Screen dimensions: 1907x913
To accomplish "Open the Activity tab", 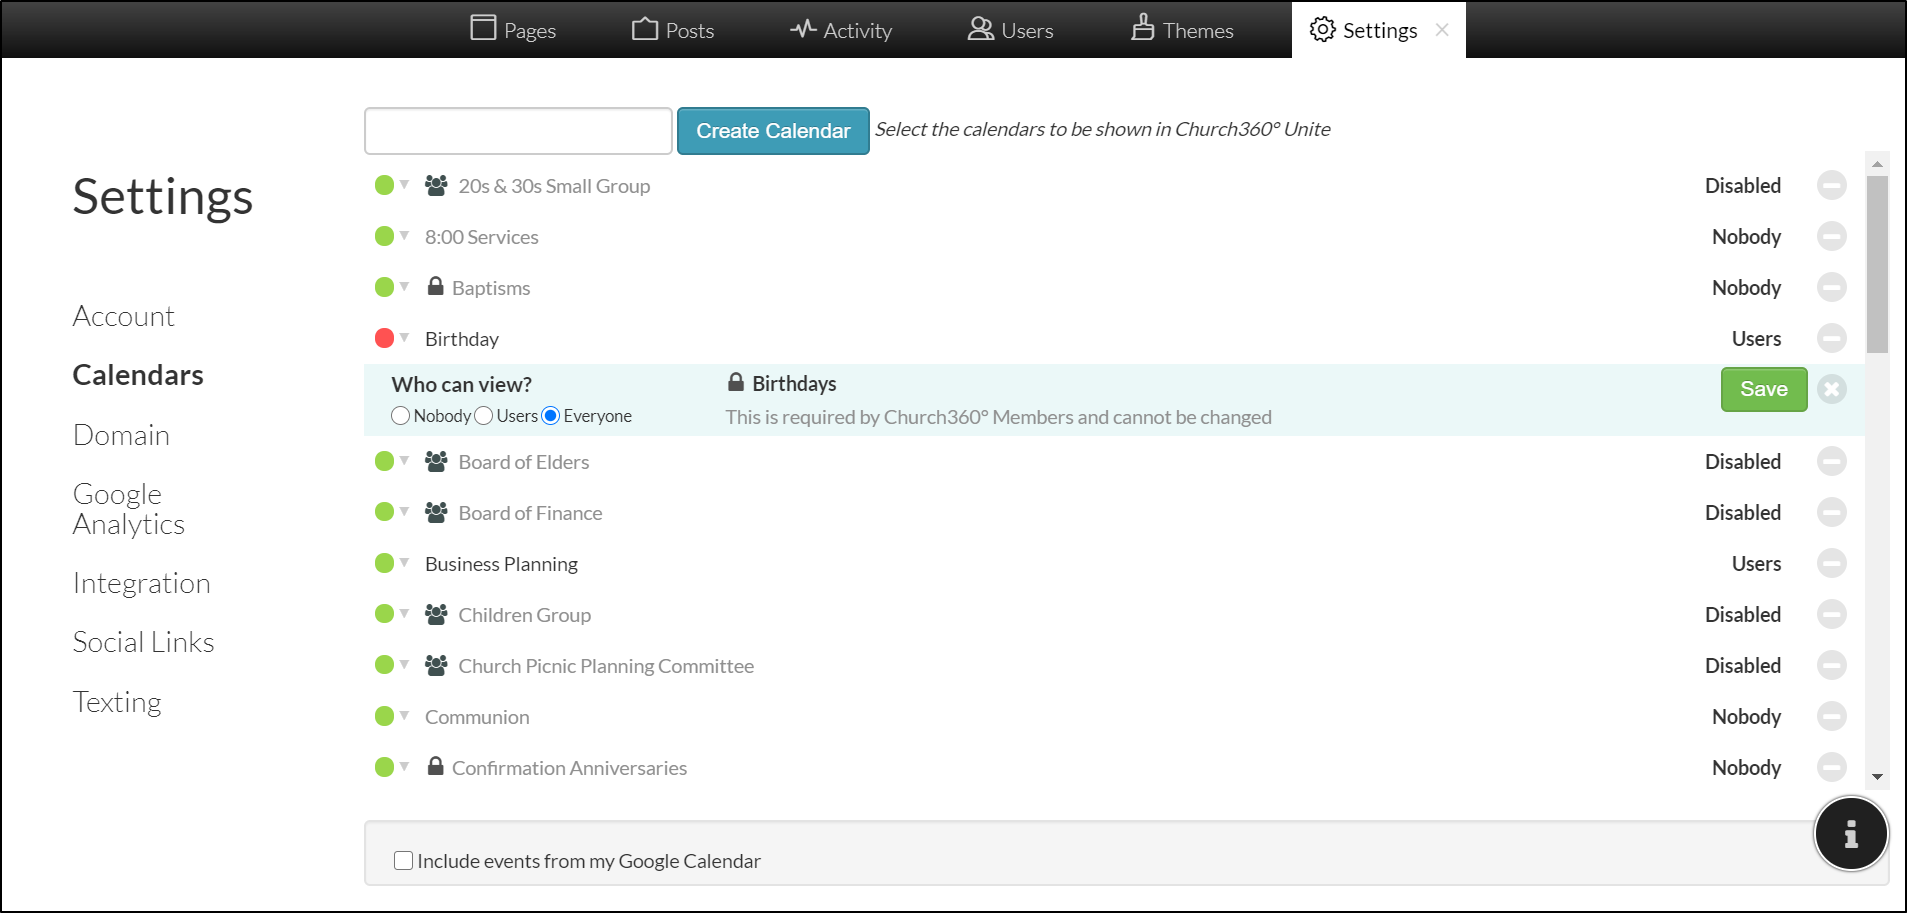I will [x=841, y=30].
